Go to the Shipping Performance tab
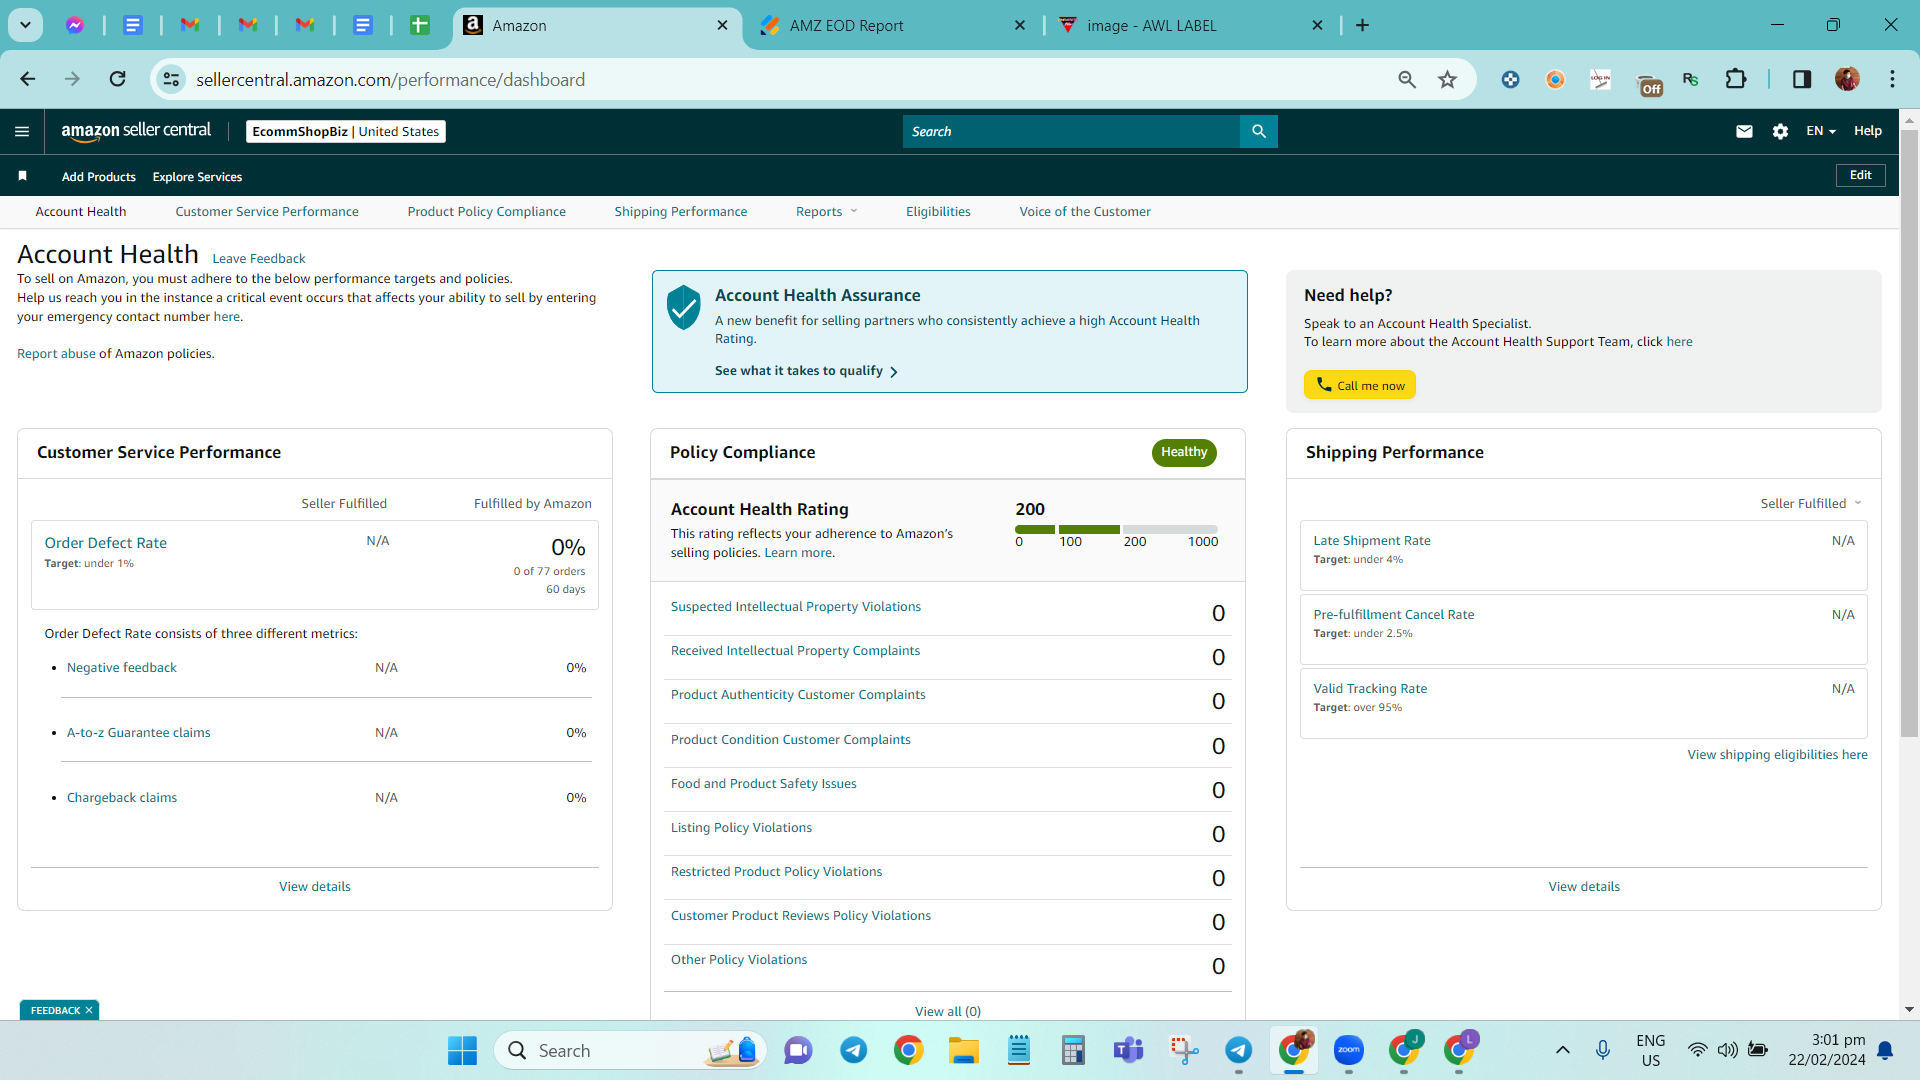The width and height of the screenshot is (1920, 1080). coord(681,211)
